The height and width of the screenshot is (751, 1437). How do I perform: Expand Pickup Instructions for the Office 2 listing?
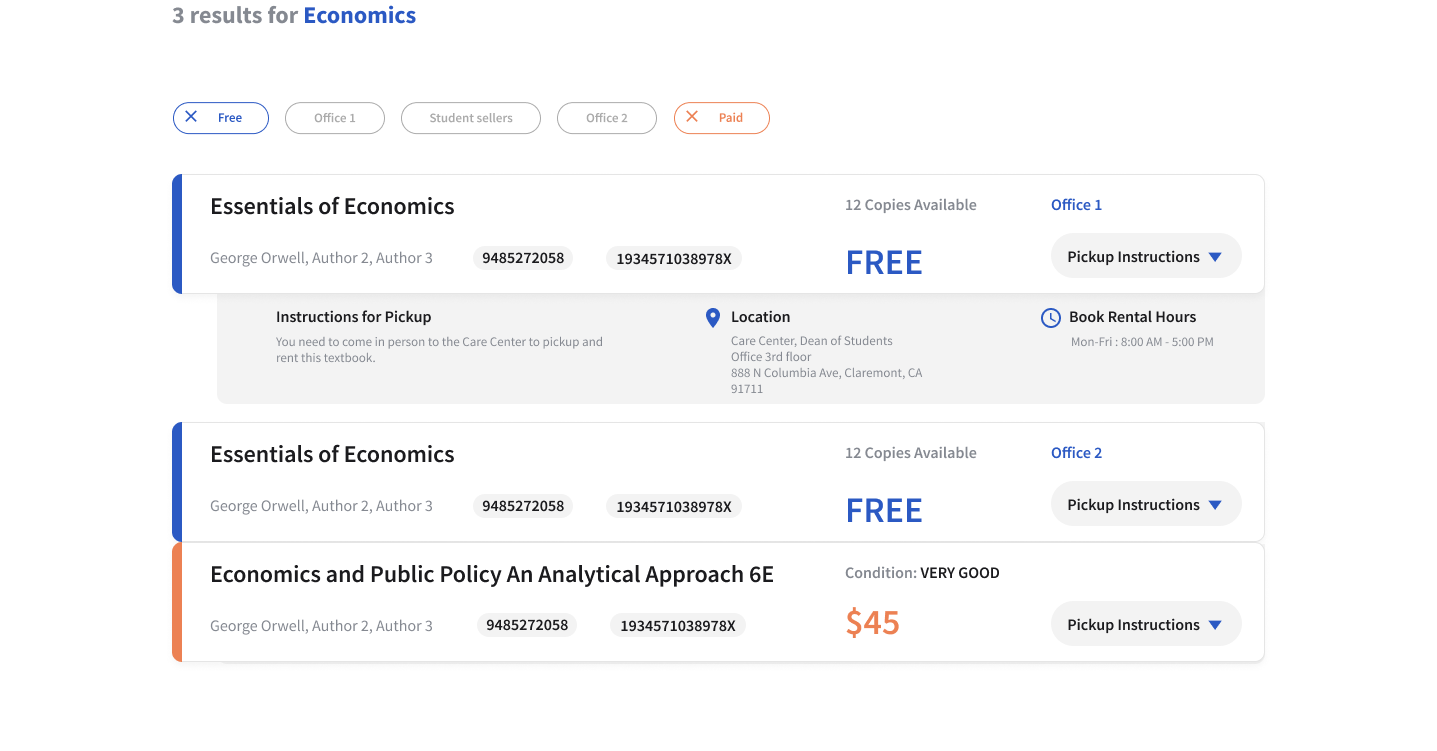[x=1146, y=505]
